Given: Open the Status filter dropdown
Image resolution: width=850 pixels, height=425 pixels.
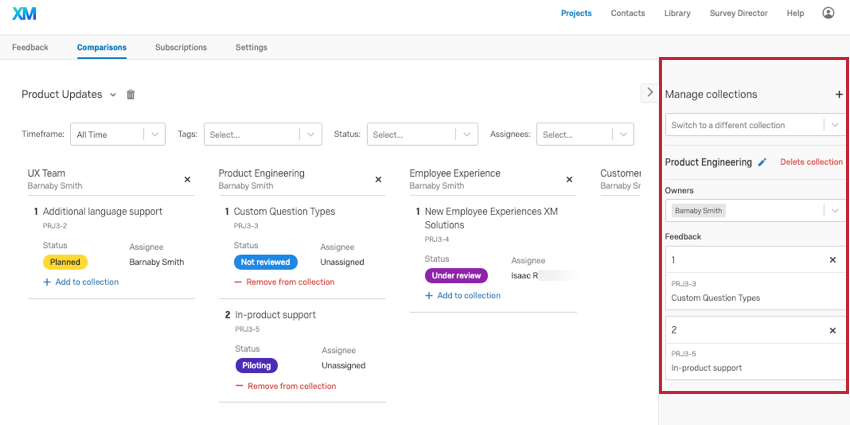Looking at the screenshot, I should (x=422, y=134).
